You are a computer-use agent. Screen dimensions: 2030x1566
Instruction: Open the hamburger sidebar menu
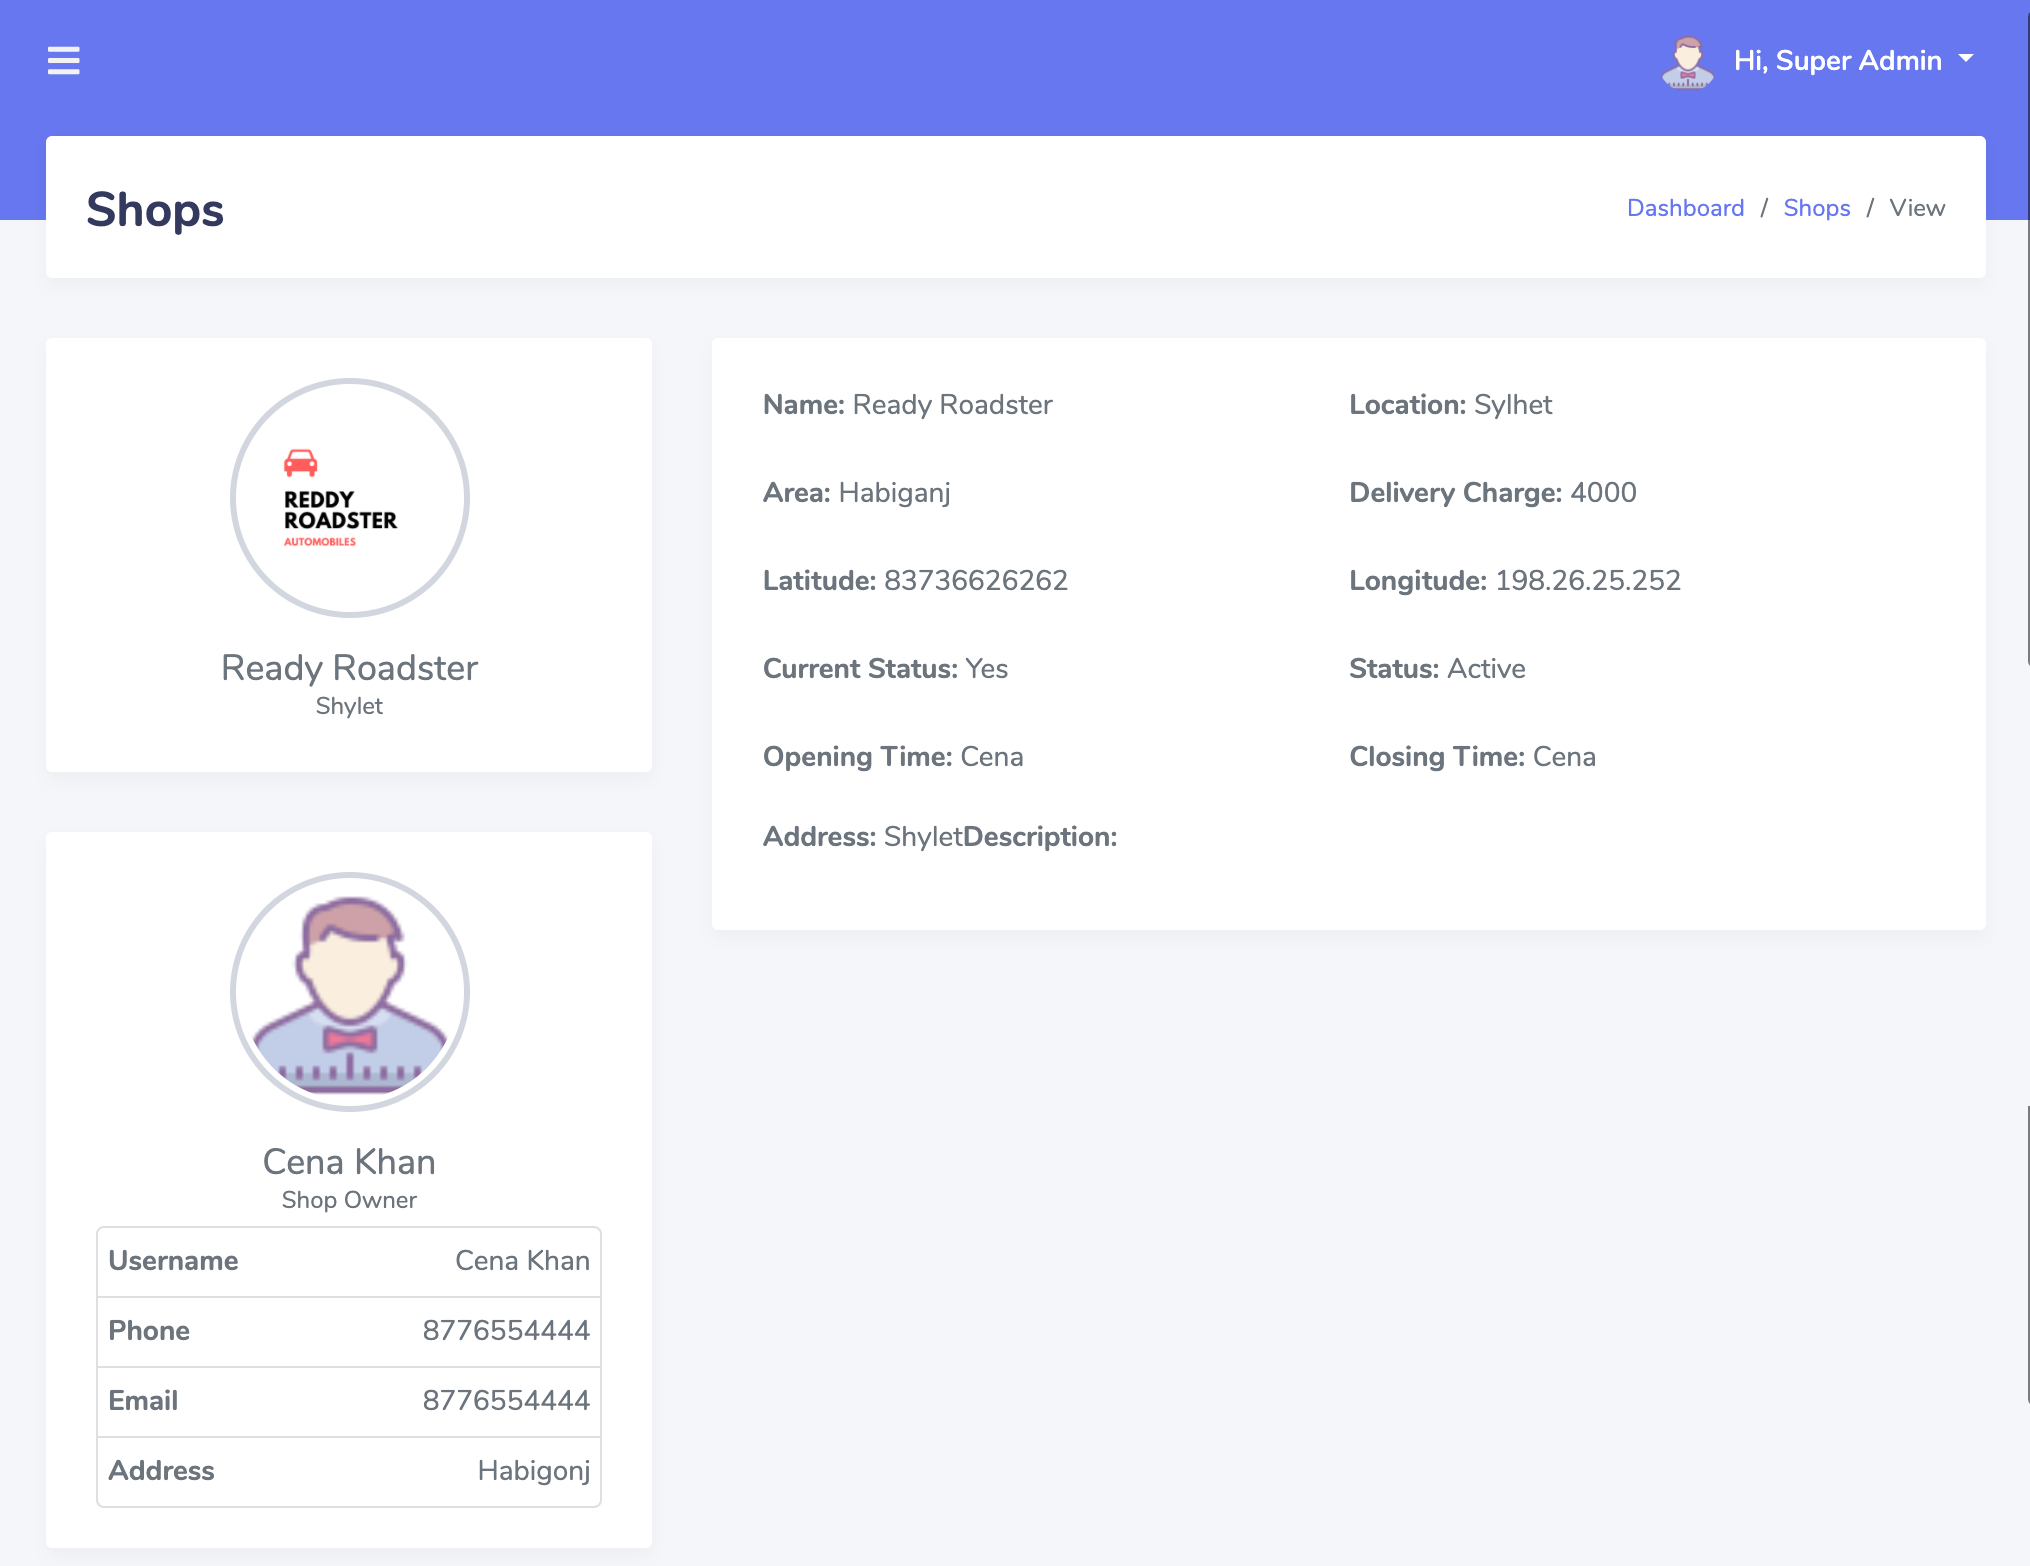click(64, 61)
